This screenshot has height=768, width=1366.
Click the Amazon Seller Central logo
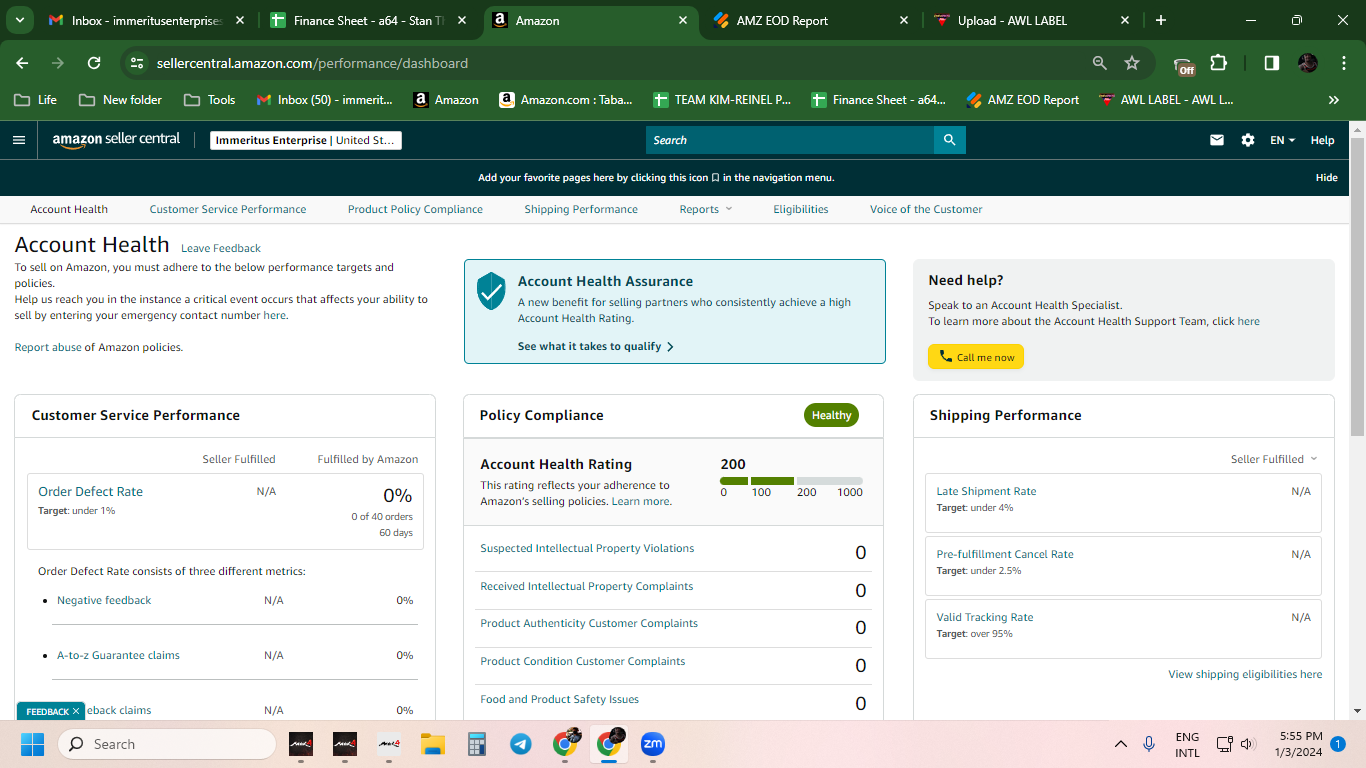(x=116, y=140)
